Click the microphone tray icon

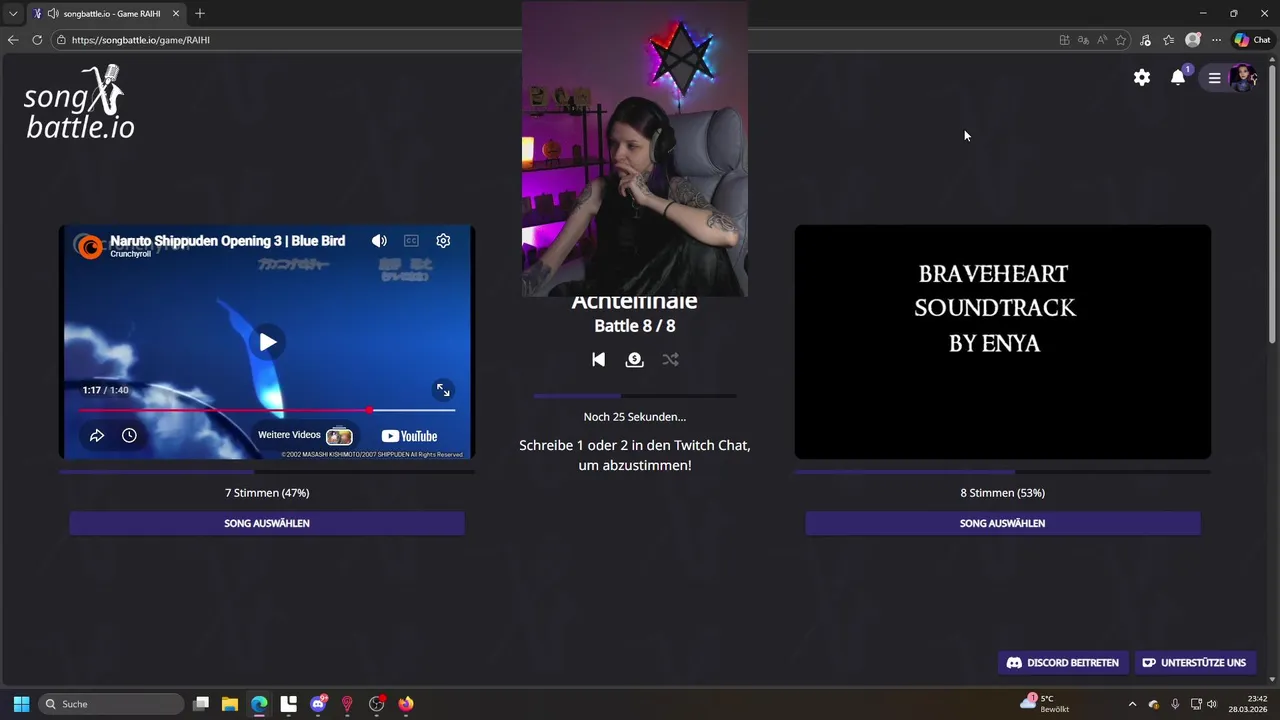(1175, 704)
